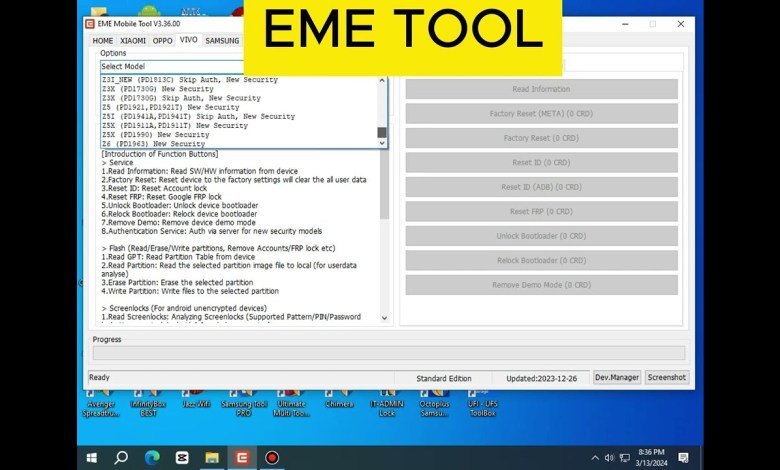Show hidden system tray icons
The height and width of the screenshot is (470, 780).
[595, 458]
